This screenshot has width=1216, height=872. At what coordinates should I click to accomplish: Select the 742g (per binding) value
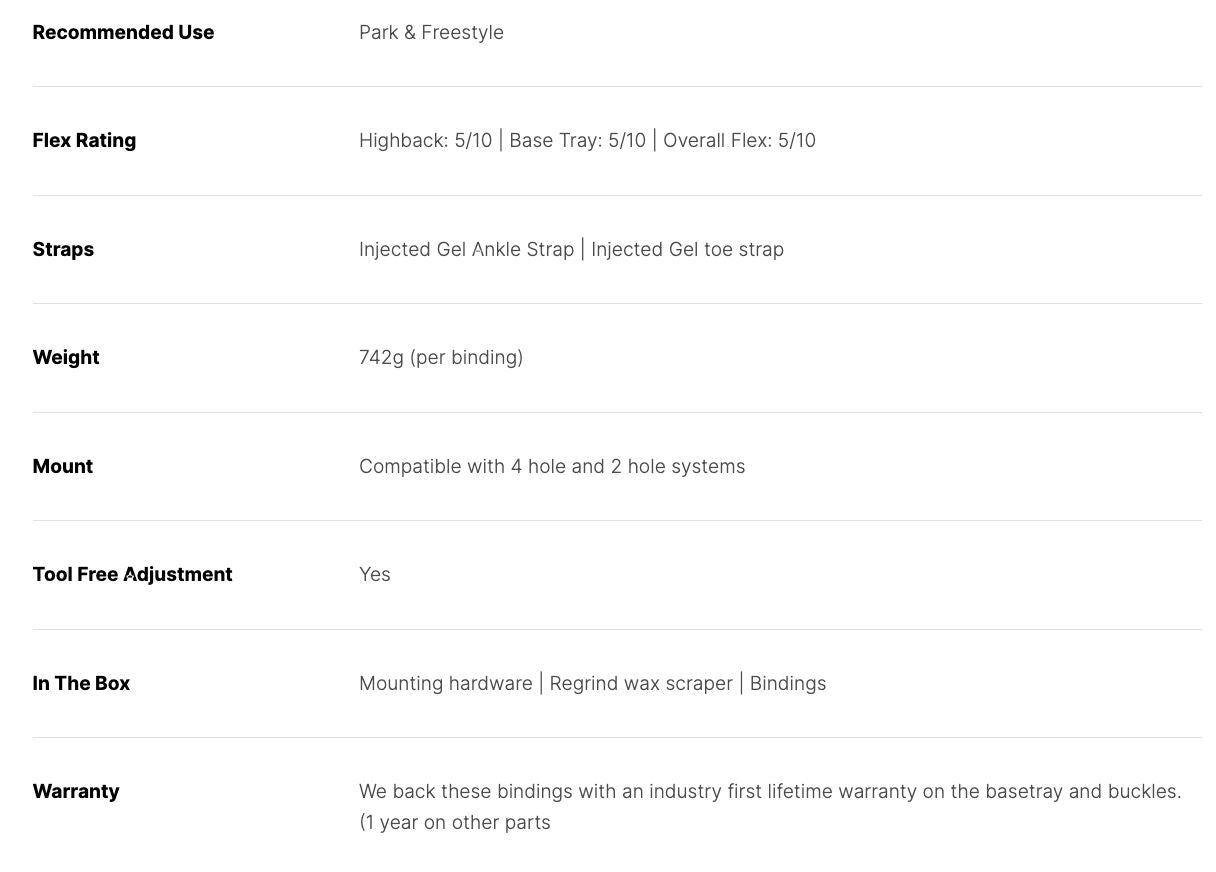point(441,357)
